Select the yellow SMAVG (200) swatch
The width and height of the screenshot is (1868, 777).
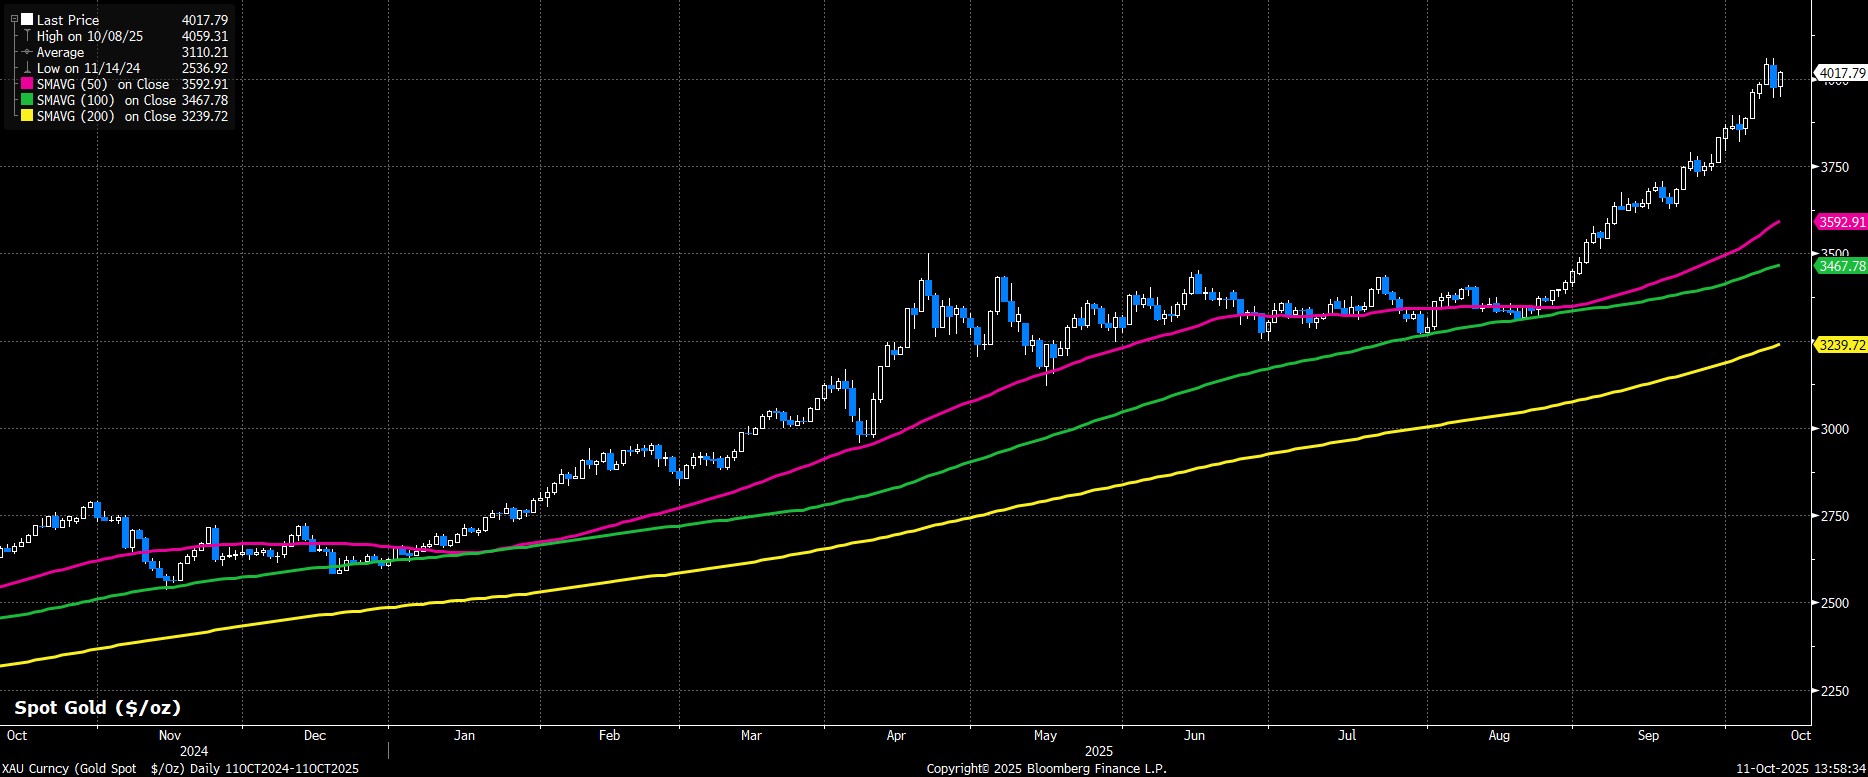(x=27, y=116)
